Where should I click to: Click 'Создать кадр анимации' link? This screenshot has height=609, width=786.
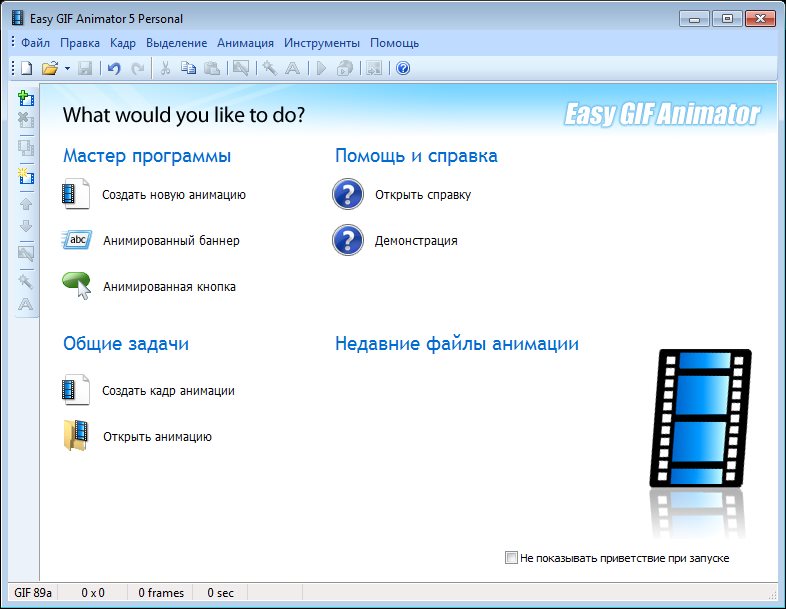coord(168,391)
